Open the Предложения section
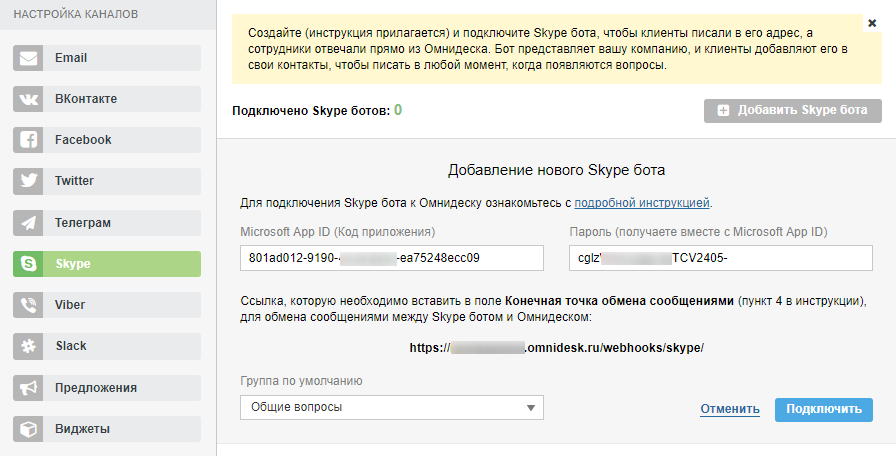 (107, 388)
